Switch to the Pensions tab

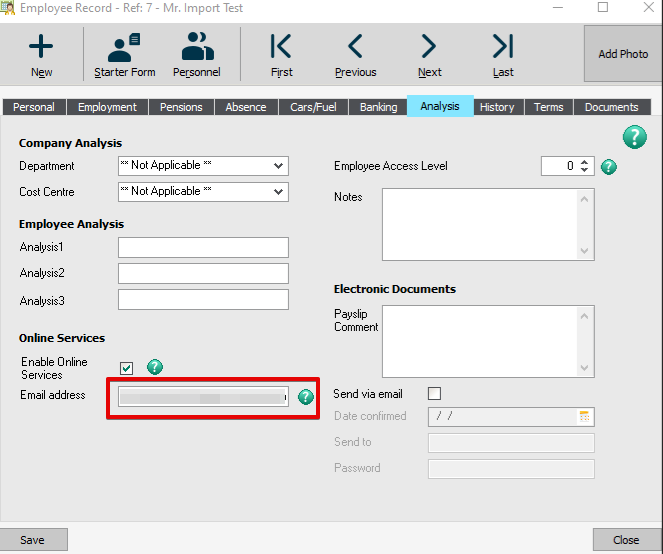[x=181, y=107]
